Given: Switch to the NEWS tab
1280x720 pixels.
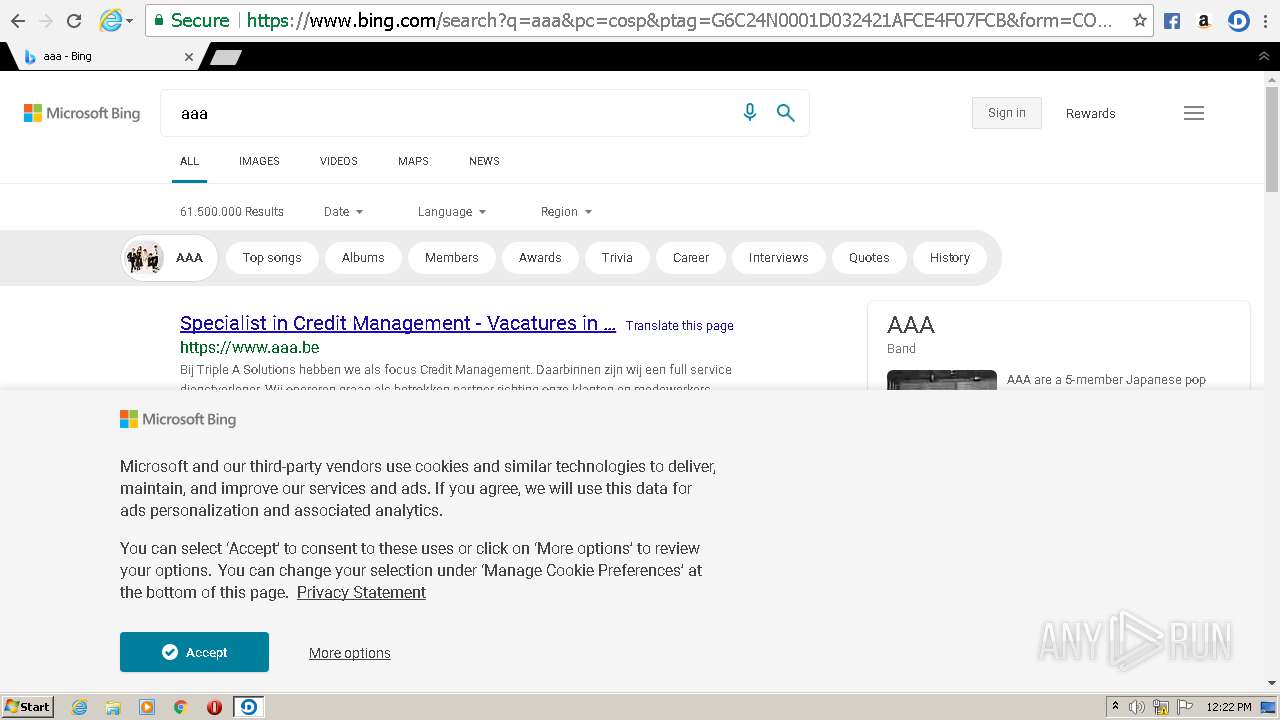Looking at the screenshot, I should (x=484, y=161).
